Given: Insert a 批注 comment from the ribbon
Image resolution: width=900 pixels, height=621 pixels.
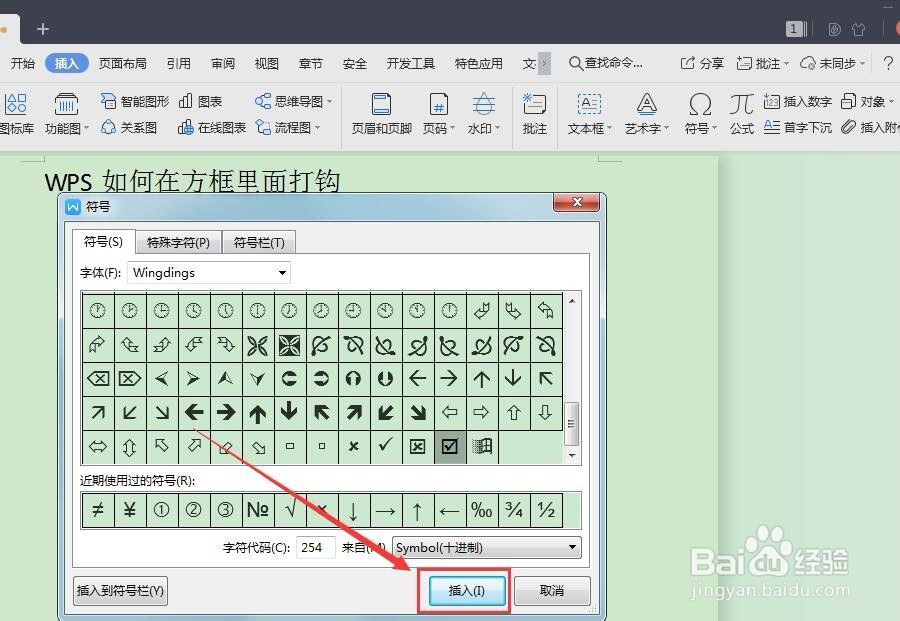Looking at the screenshot, I should click(534, 114).
